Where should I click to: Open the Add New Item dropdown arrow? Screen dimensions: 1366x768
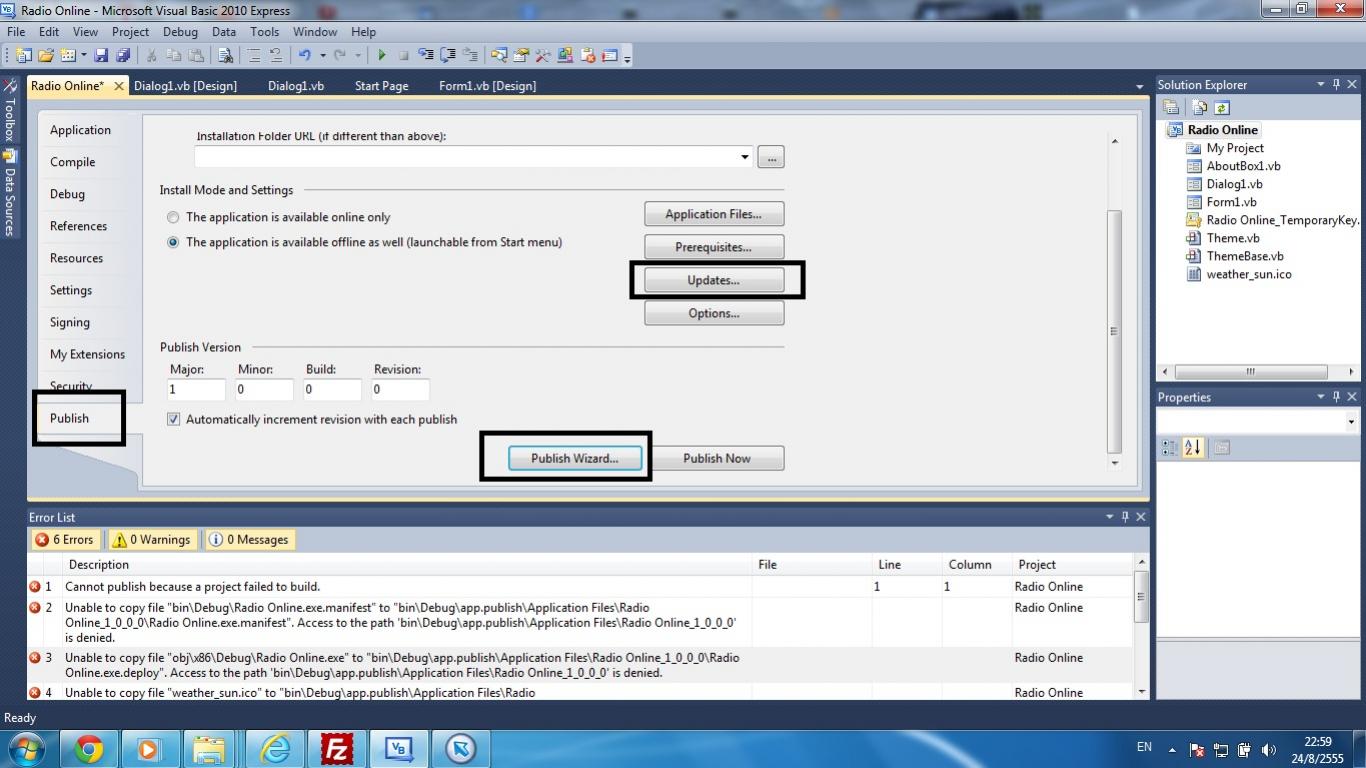tap(83, 55)
